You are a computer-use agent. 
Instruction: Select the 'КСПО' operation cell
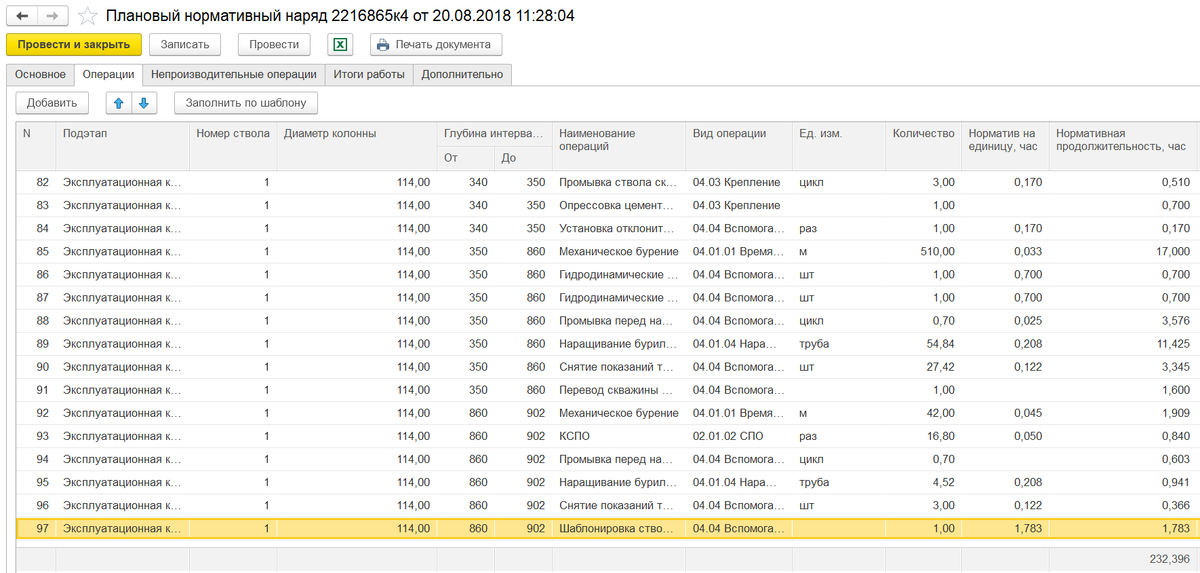(x=619, y=435)
